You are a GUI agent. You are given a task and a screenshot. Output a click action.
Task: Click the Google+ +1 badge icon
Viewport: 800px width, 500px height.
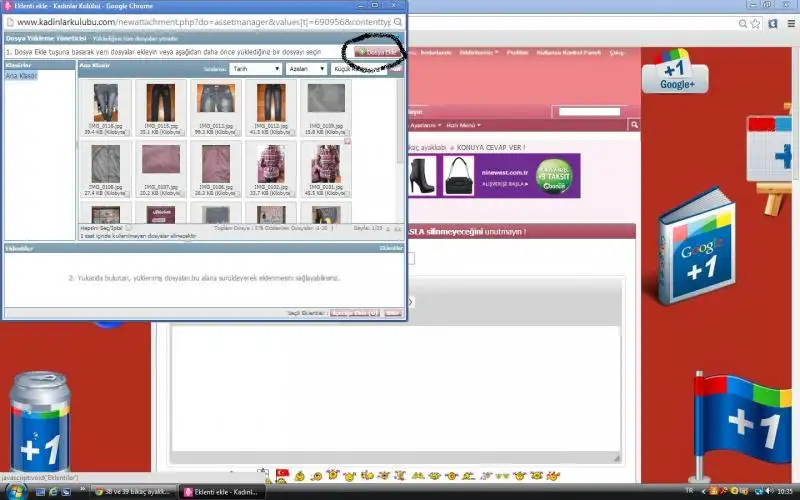pyautogui.click(x=677, y=75)
